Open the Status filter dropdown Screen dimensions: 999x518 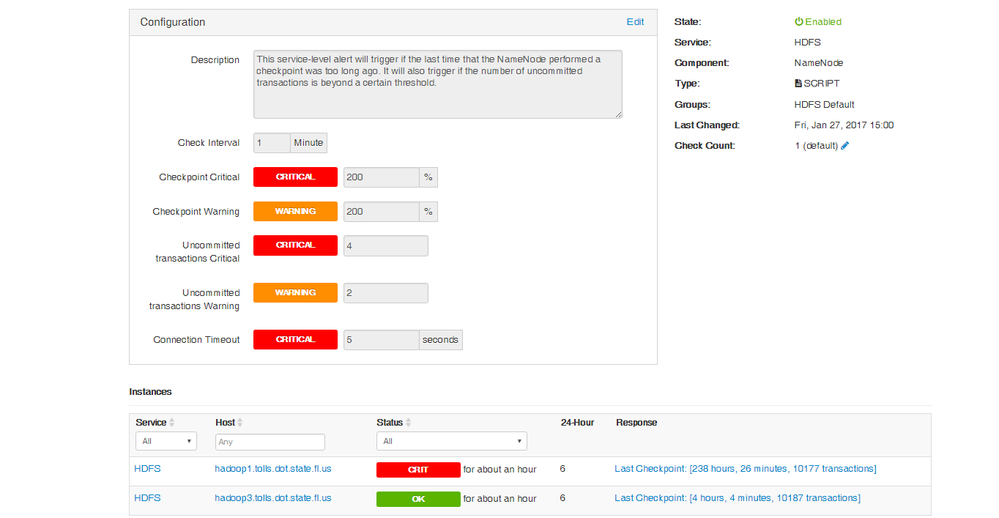pos(452,441)
